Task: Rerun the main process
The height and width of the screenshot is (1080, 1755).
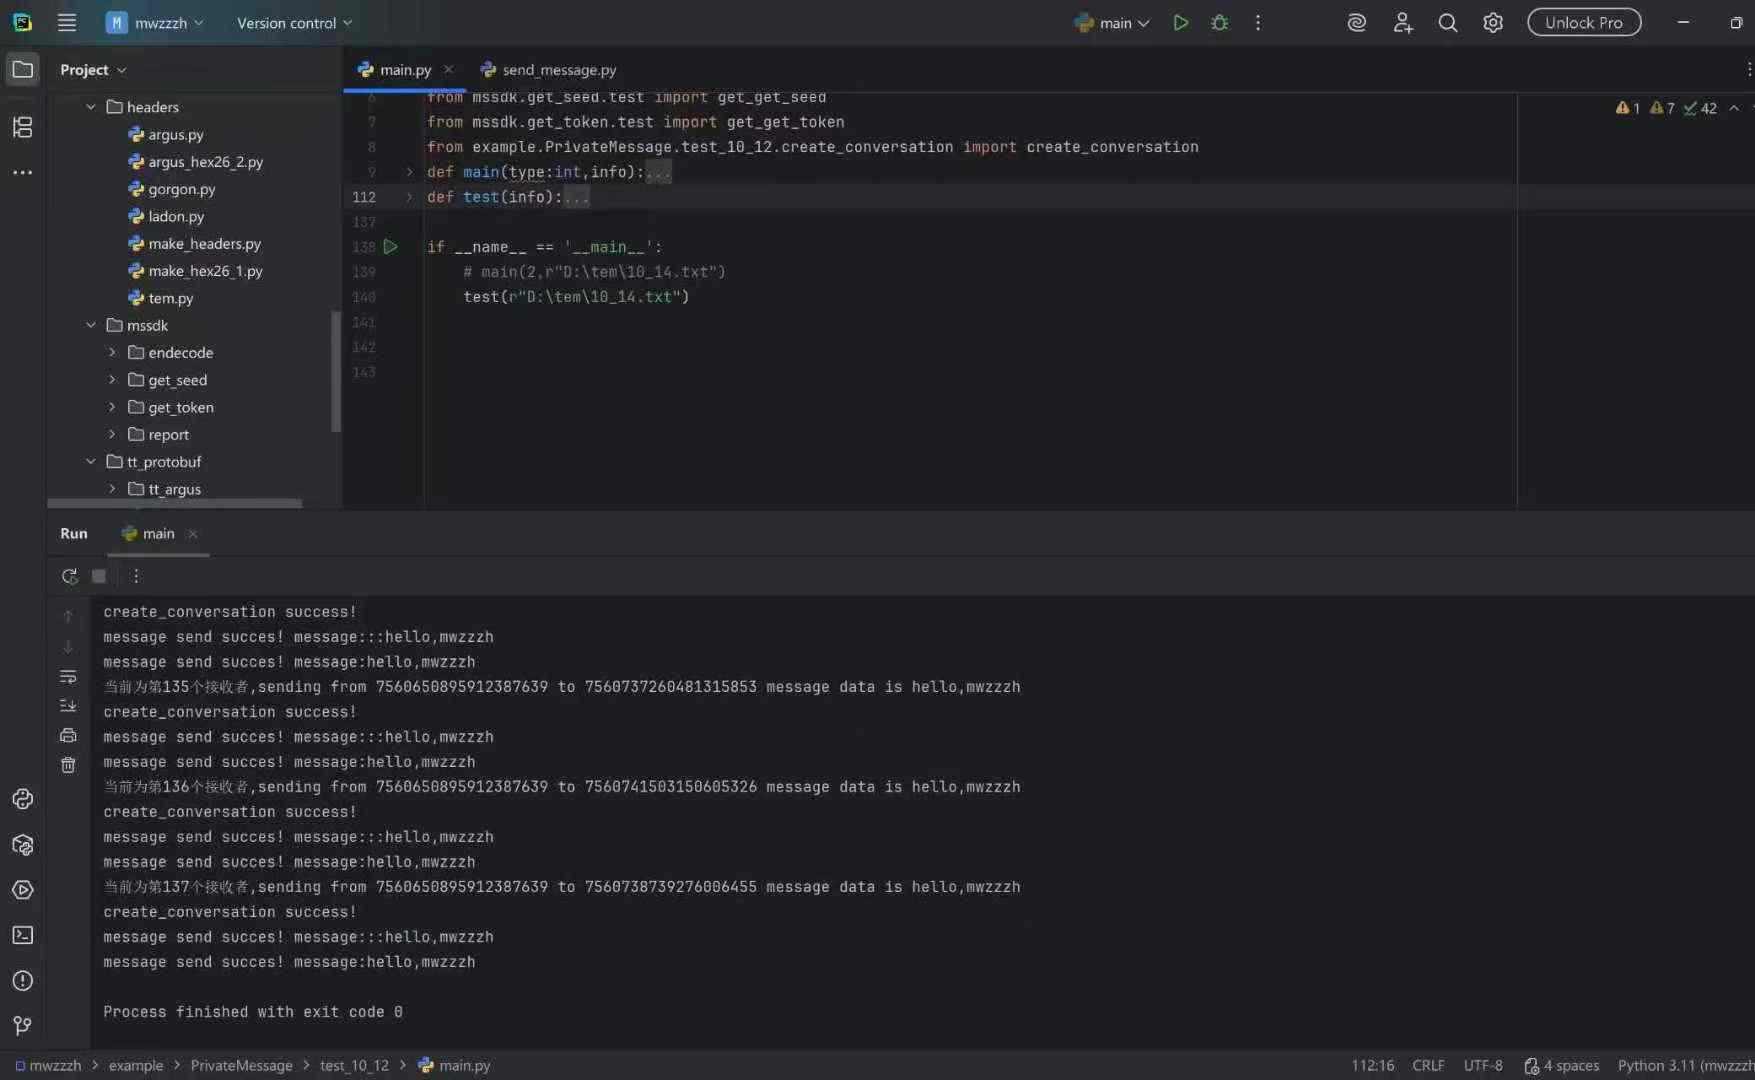Action: click(x=69, y=576)
